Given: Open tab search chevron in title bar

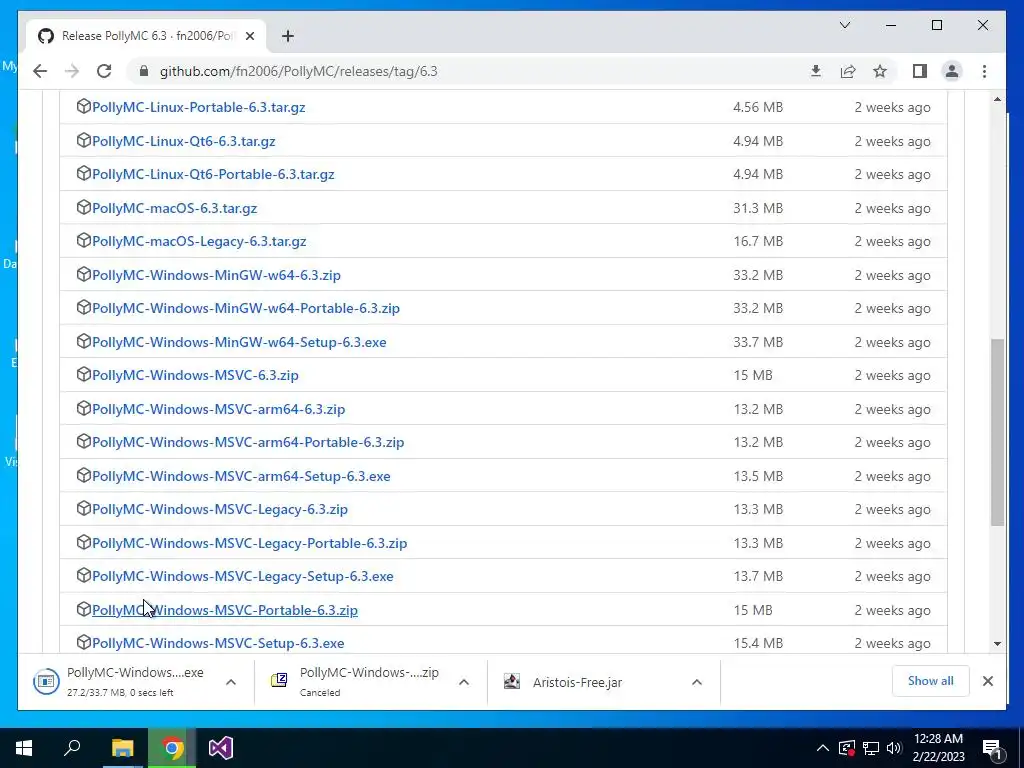Looking at the screenshot, I should 844,25.
